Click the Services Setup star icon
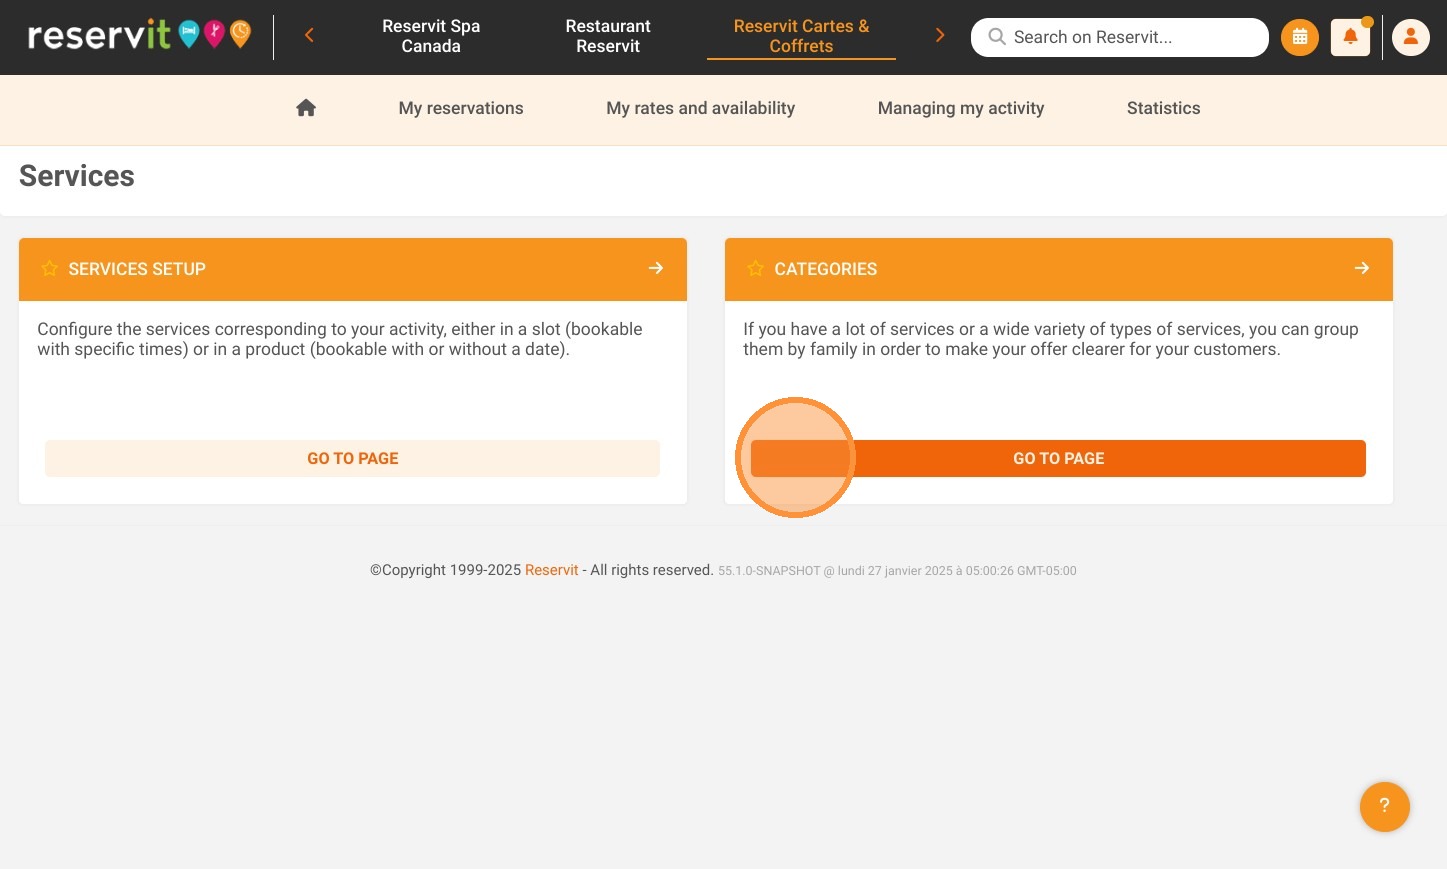Screen dimensions: 1447x869 [x=49, y=268]
